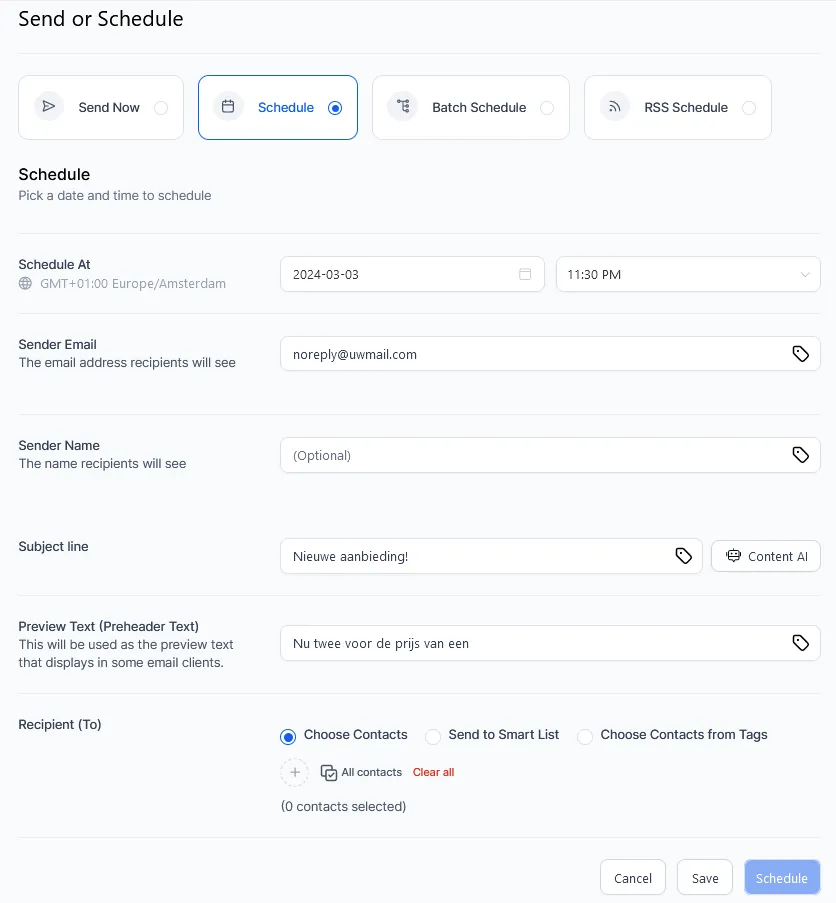Choose the Batch Schedule option card
This screenshot has width=836, height=903.
click(x=471, y=108)
